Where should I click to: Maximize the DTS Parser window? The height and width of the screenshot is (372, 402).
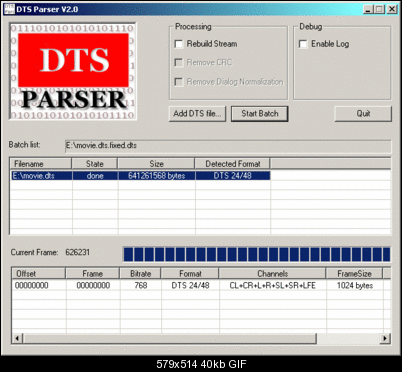(379, 9)
